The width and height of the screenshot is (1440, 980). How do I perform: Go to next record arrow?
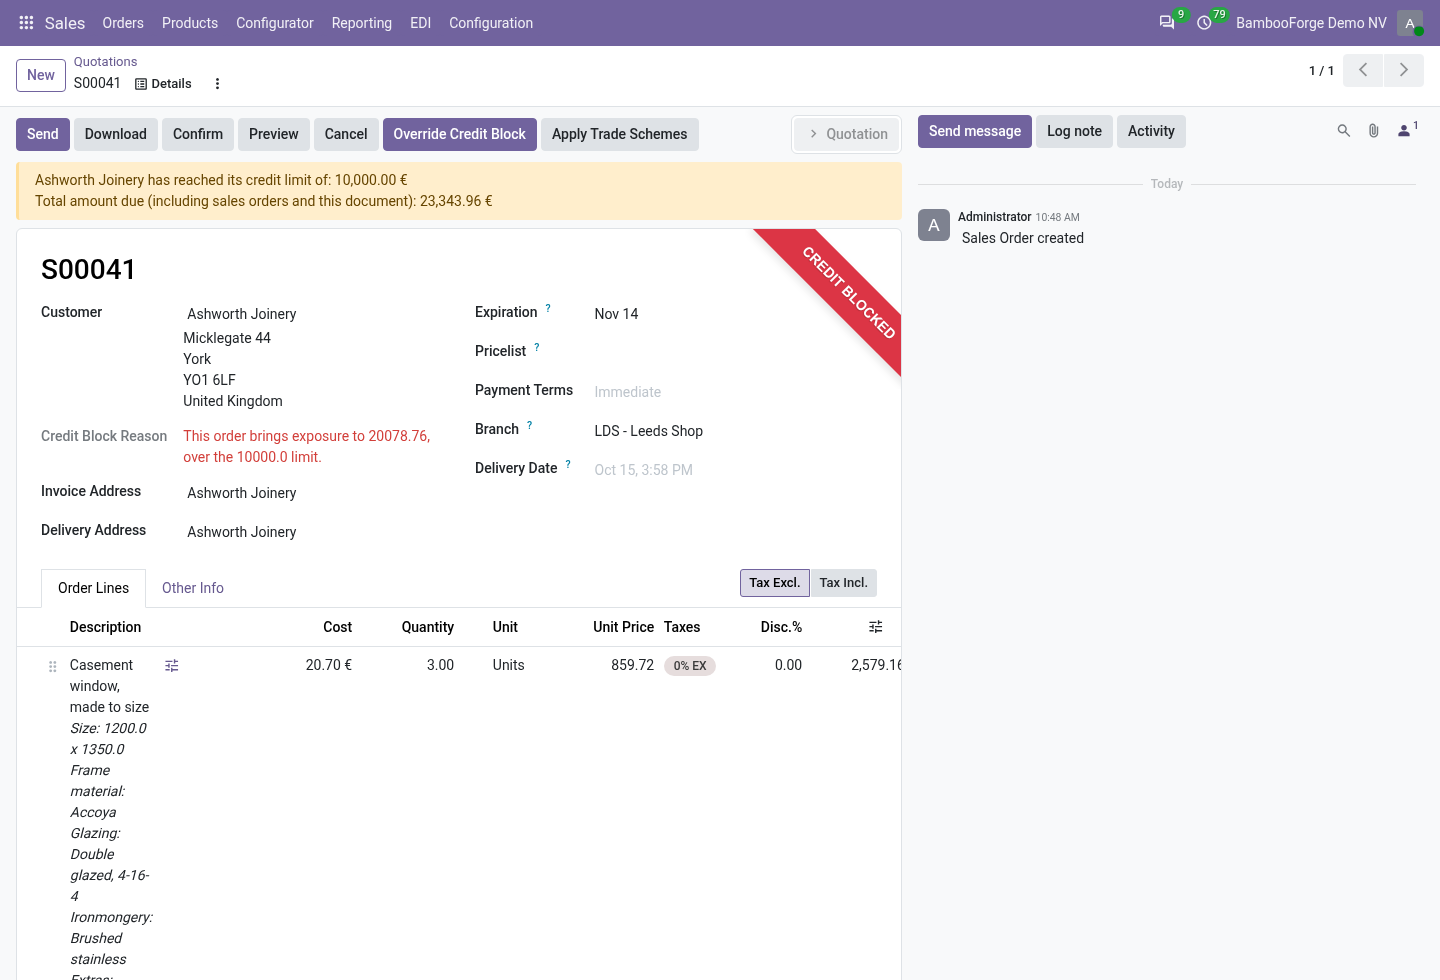tap(1404, 70)
